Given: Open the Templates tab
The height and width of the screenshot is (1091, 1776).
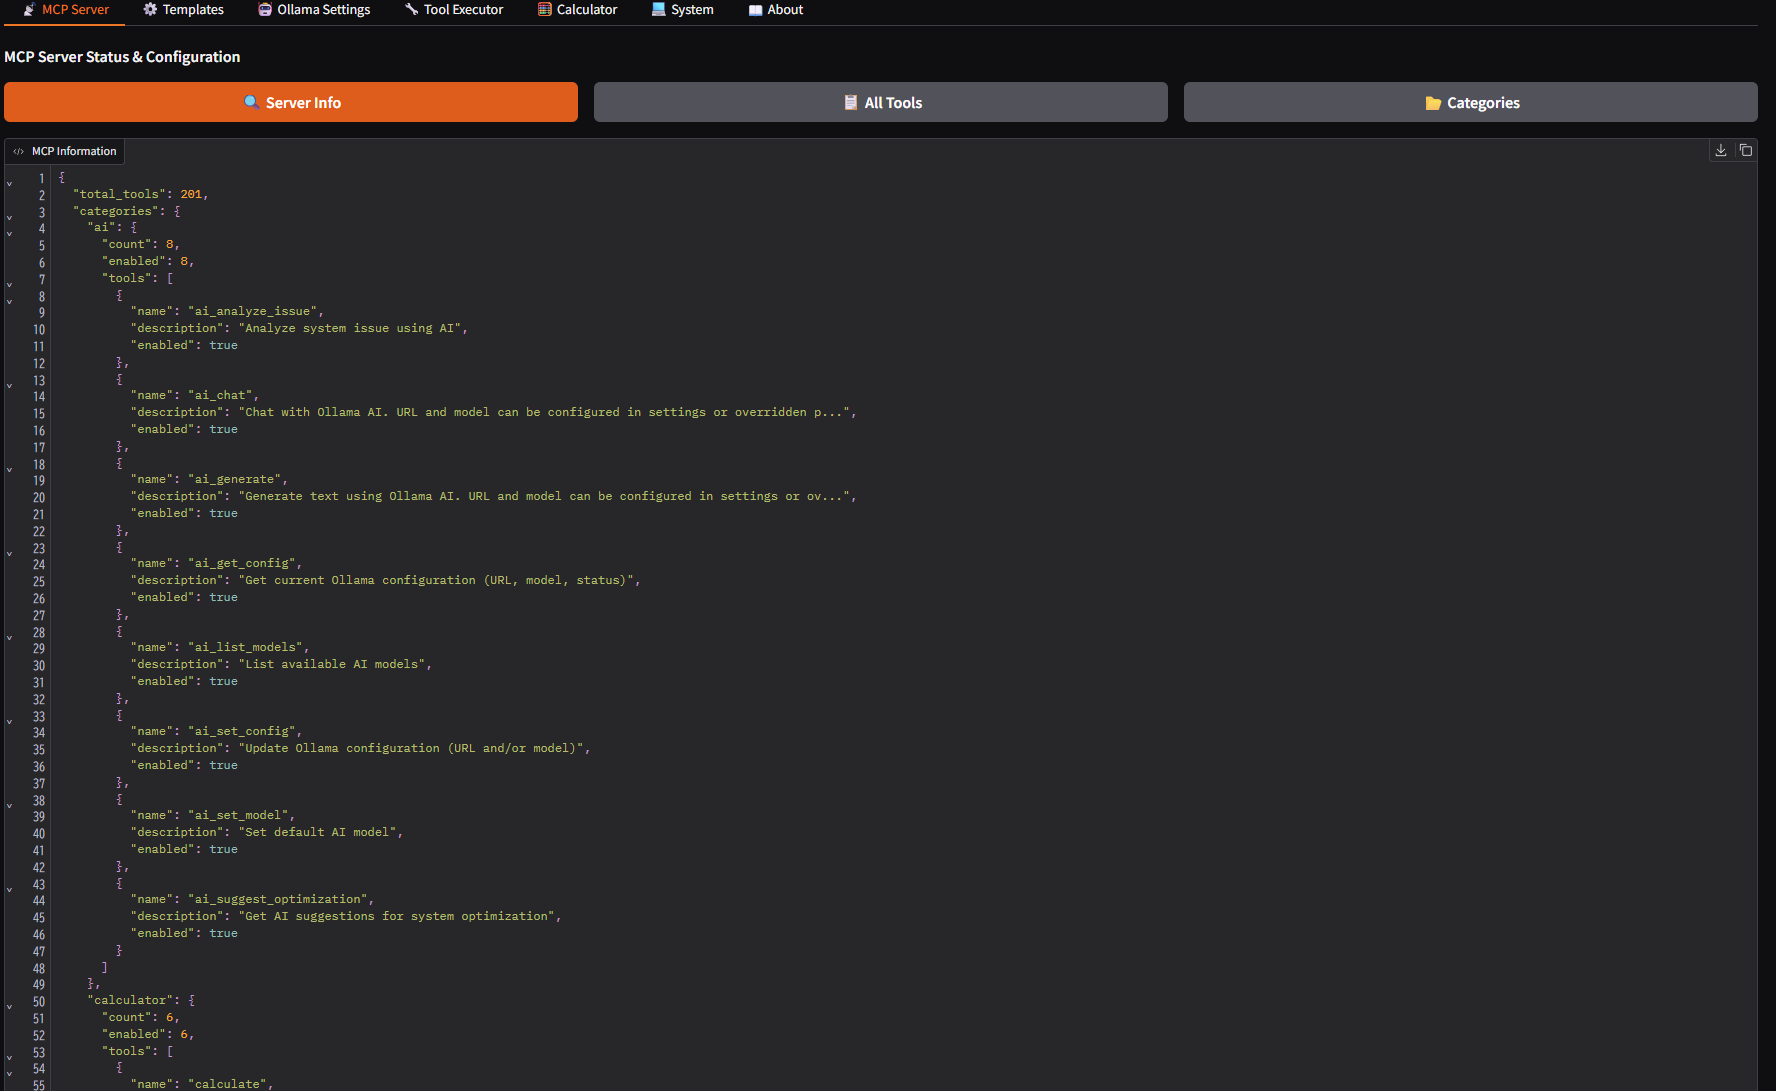Looking at the screenshot, I should coord(183,10).
